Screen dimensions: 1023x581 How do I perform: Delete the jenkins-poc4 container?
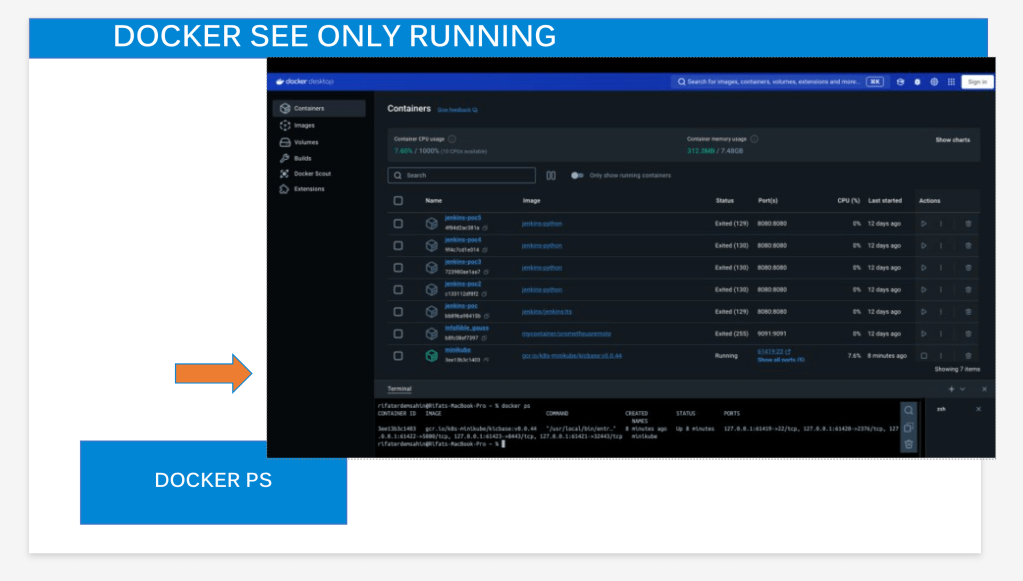tap(968, 246)
